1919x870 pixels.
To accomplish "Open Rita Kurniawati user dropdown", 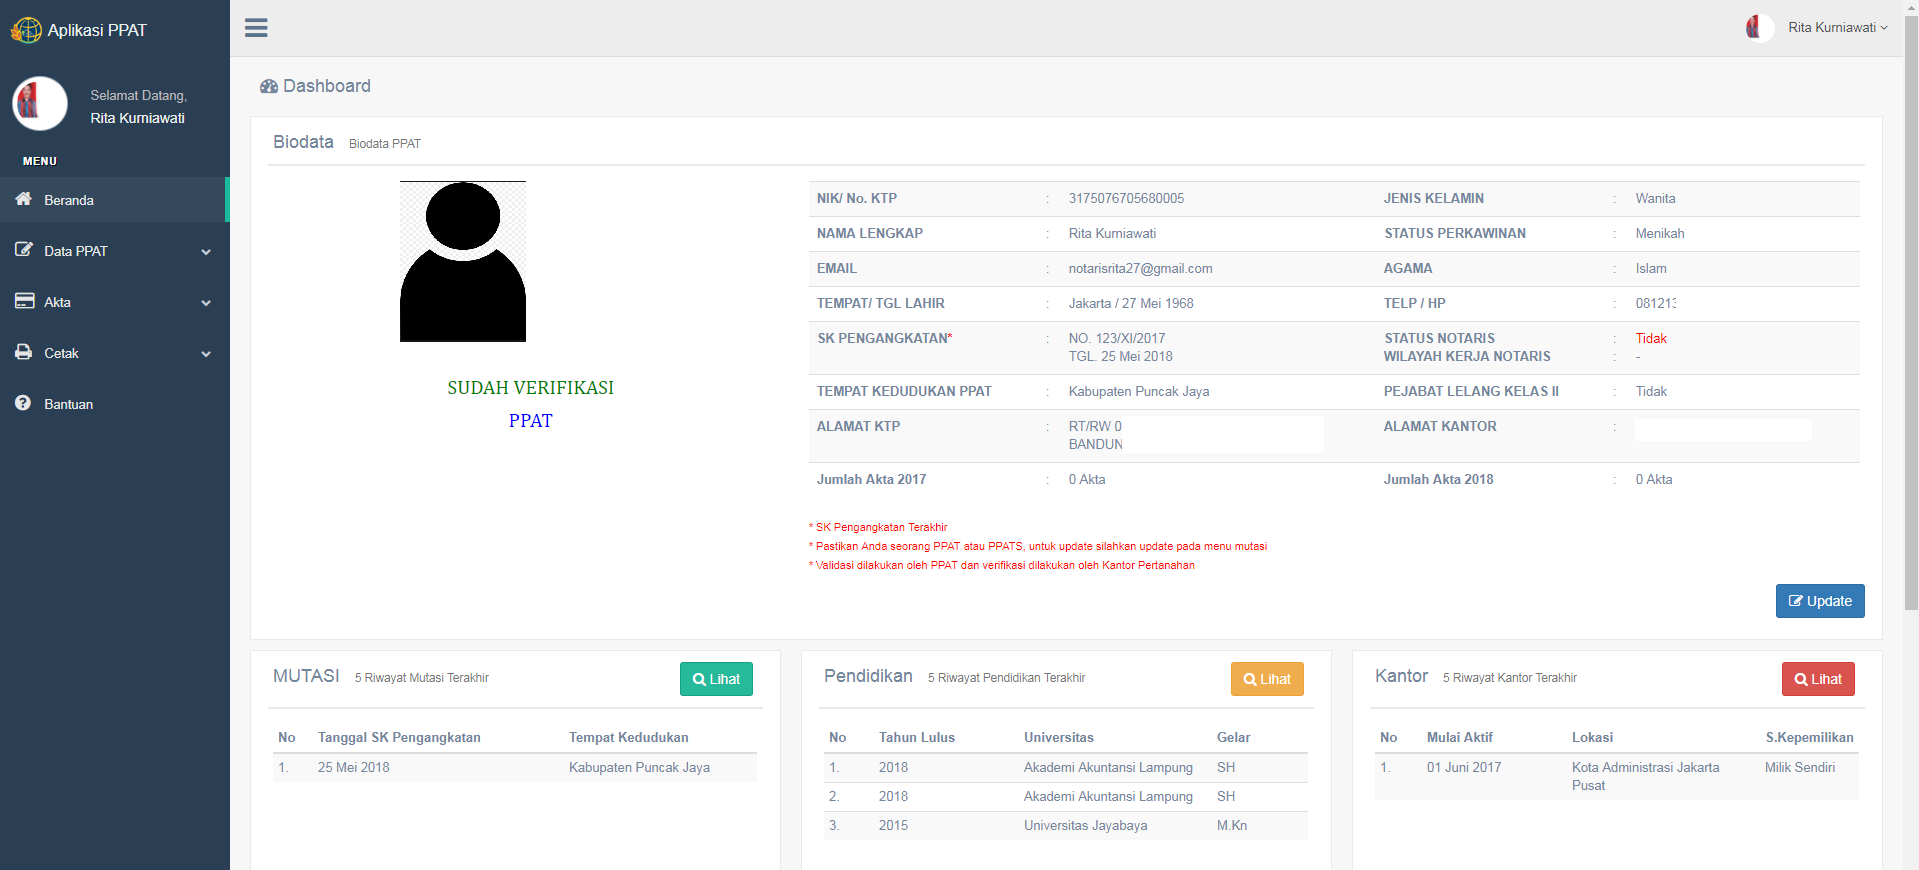I will (1830, 28).
